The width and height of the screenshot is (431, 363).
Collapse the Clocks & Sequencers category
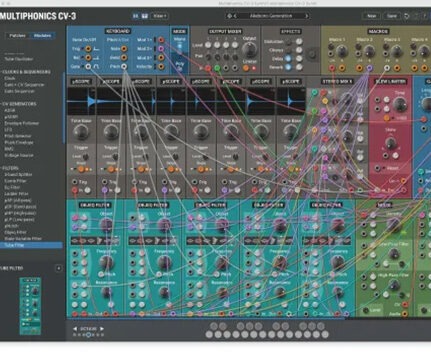point(26,72)
